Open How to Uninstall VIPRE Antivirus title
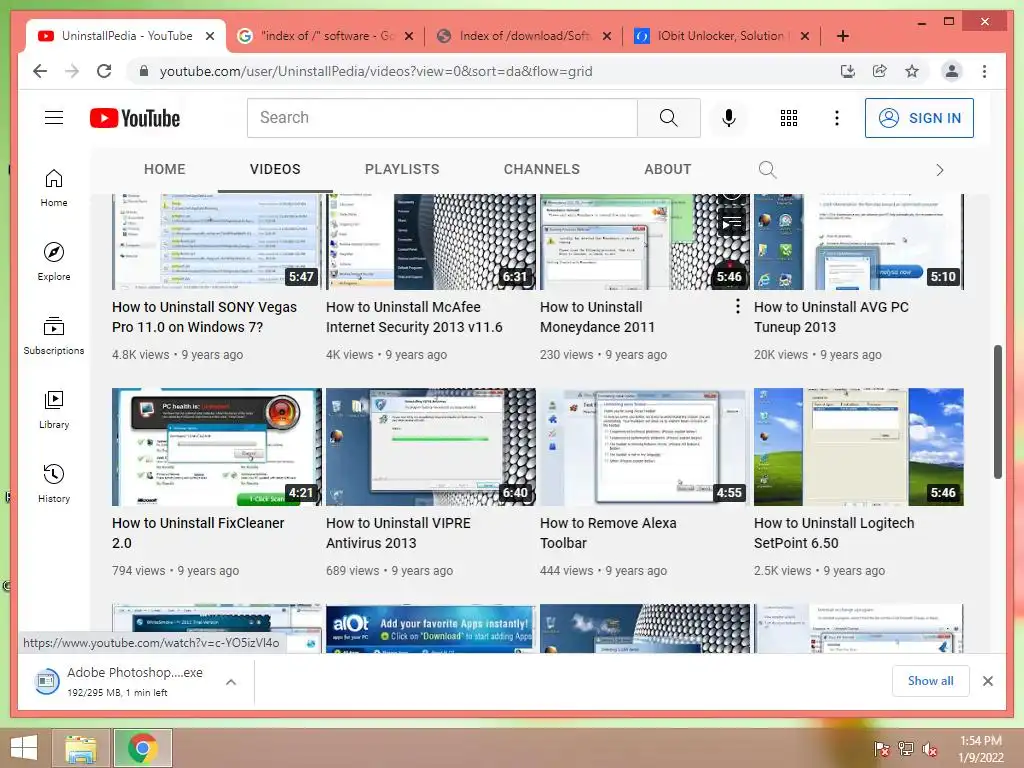This screenshot has width=1024, height=768. [x=398, y=533]
